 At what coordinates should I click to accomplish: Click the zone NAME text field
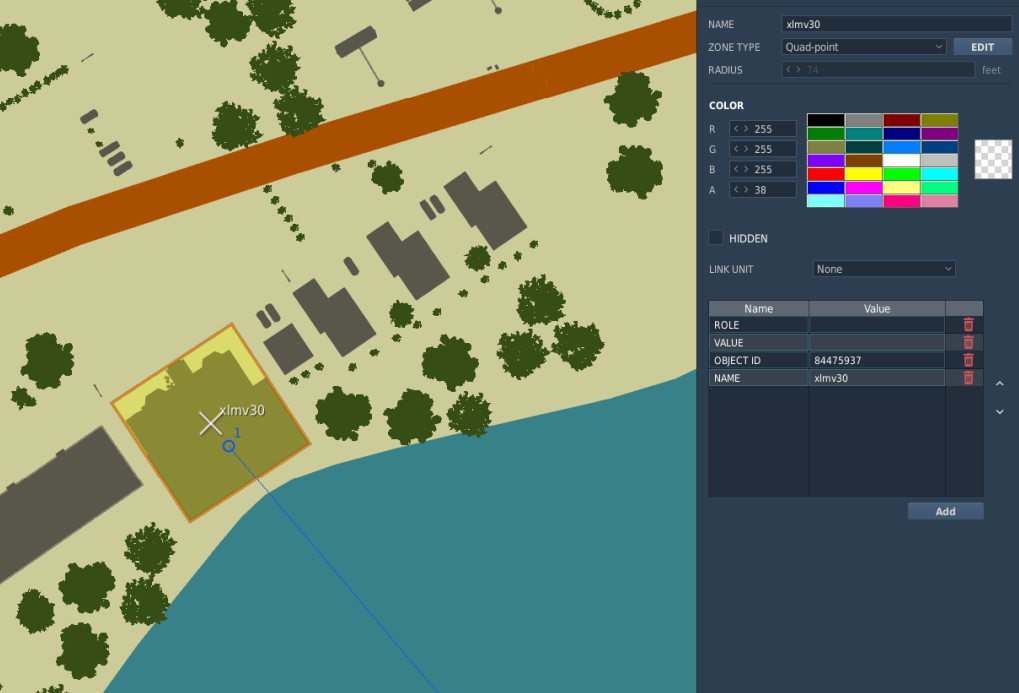tap(896, 24)
